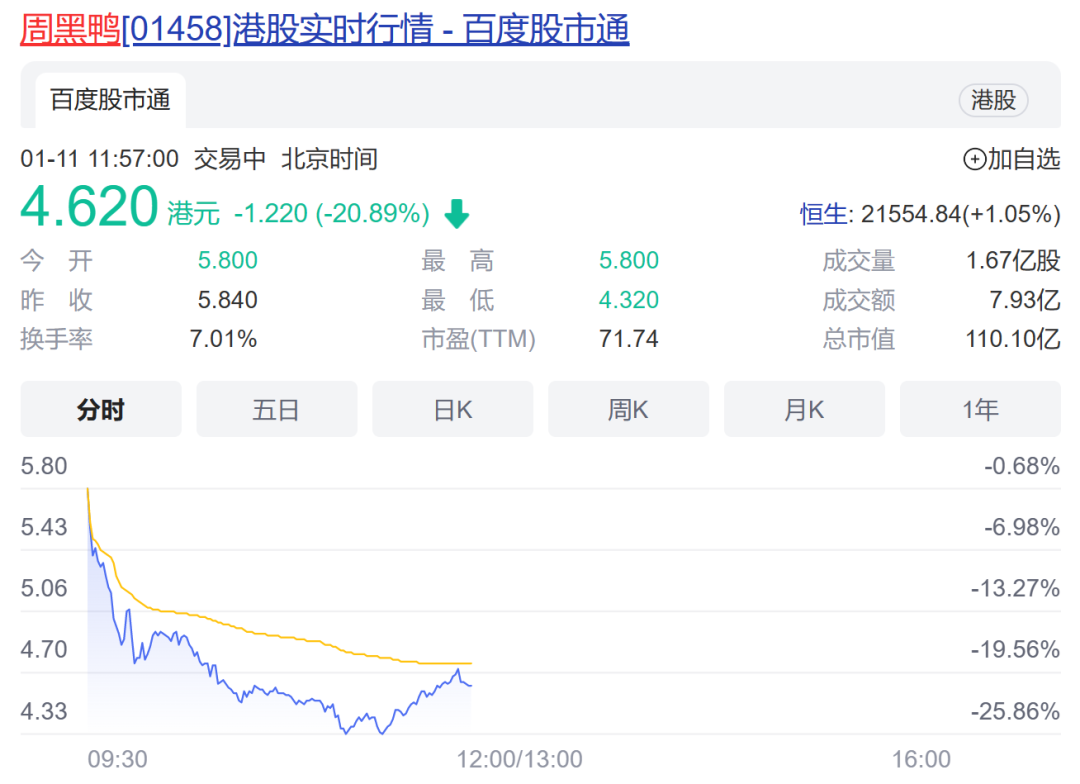Click the 成交额 value 7.93亿

[x=1025, y=300]
